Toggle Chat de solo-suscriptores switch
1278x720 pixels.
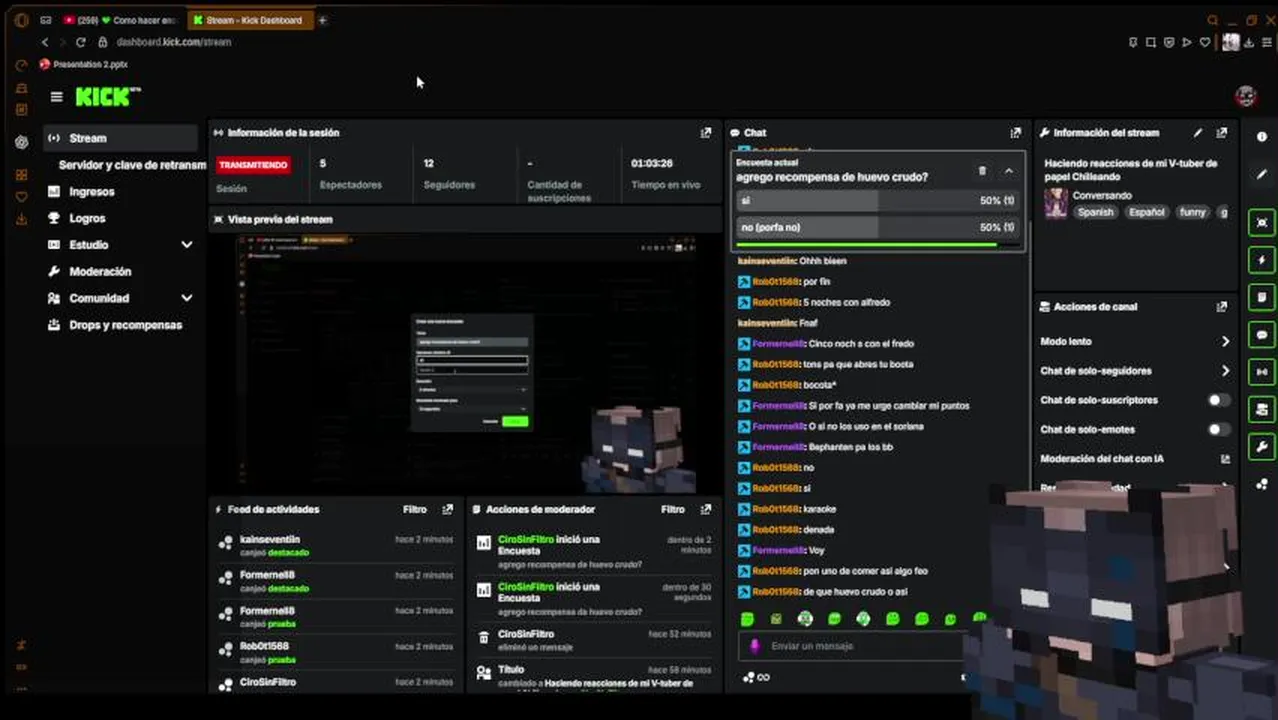tap(1219, 400)
